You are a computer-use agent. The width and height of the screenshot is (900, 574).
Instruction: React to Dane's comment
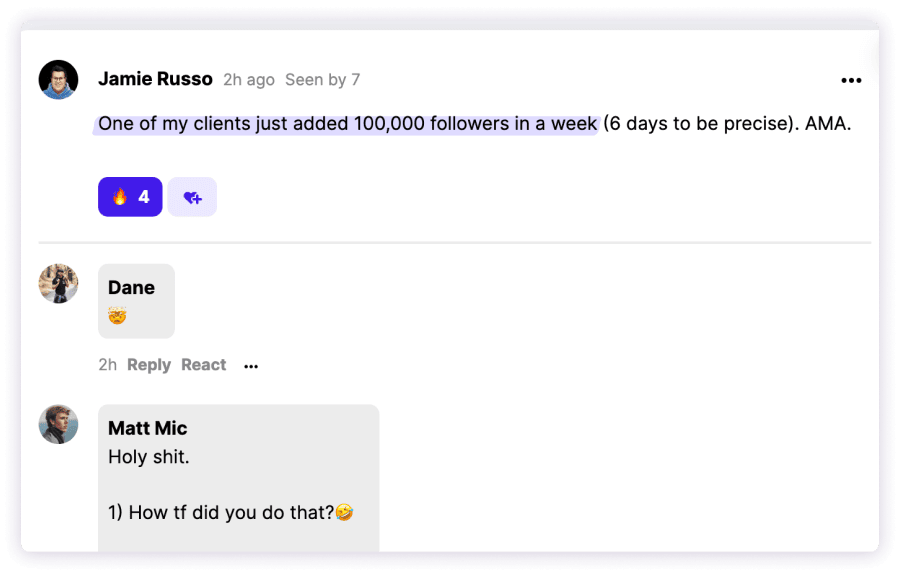tap(203, 365)
